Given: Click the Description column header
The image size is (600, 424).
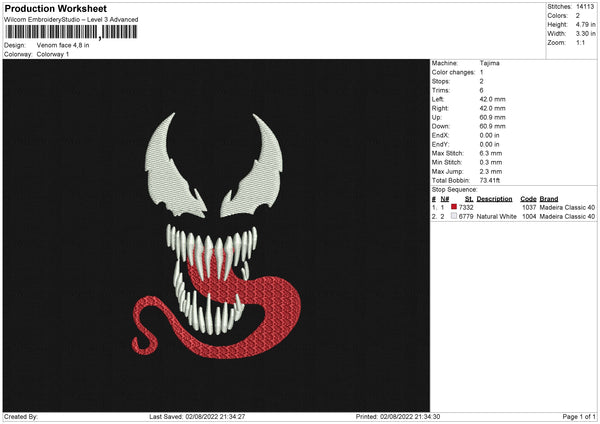Looking at the screenshot, I should (x=495, y=198).
